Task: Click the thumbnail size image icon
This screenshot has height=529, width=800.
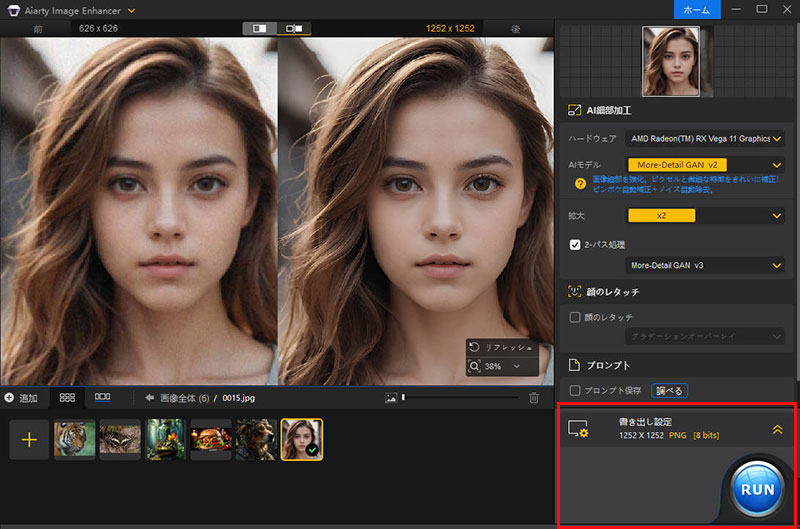Action: pos(391,398)
